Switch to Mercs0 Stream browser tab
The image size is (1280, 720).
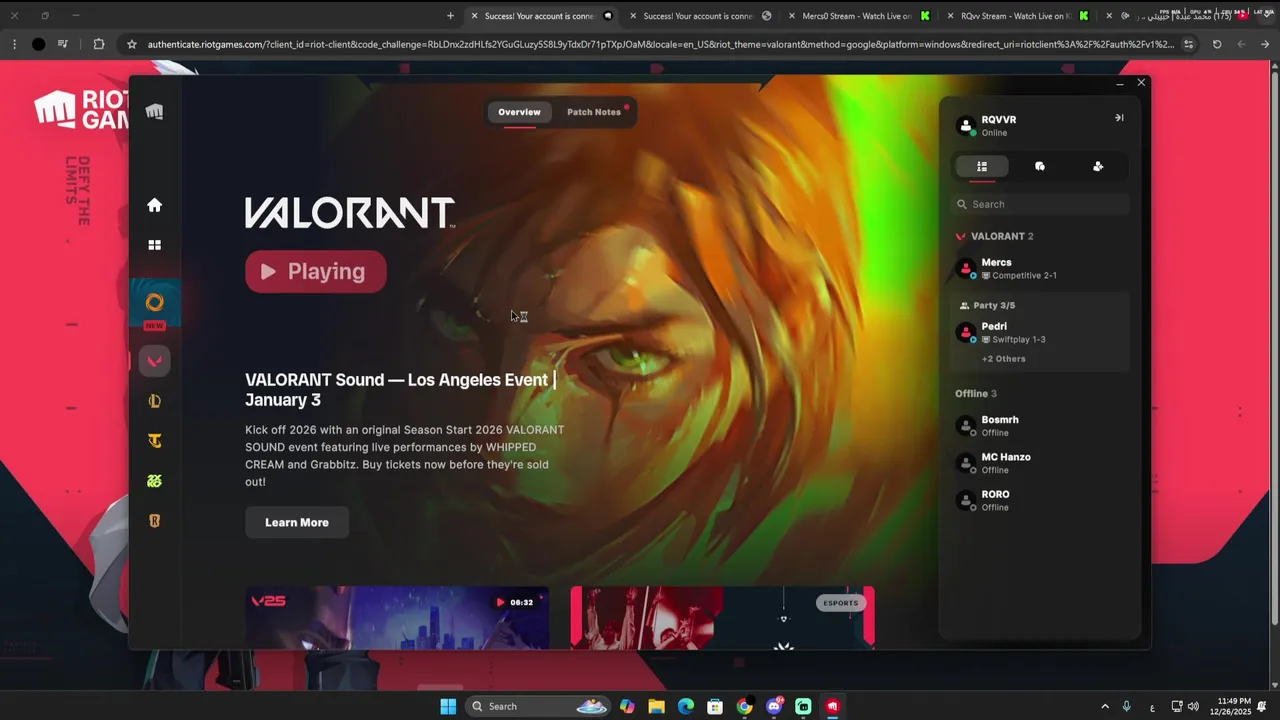856,16
